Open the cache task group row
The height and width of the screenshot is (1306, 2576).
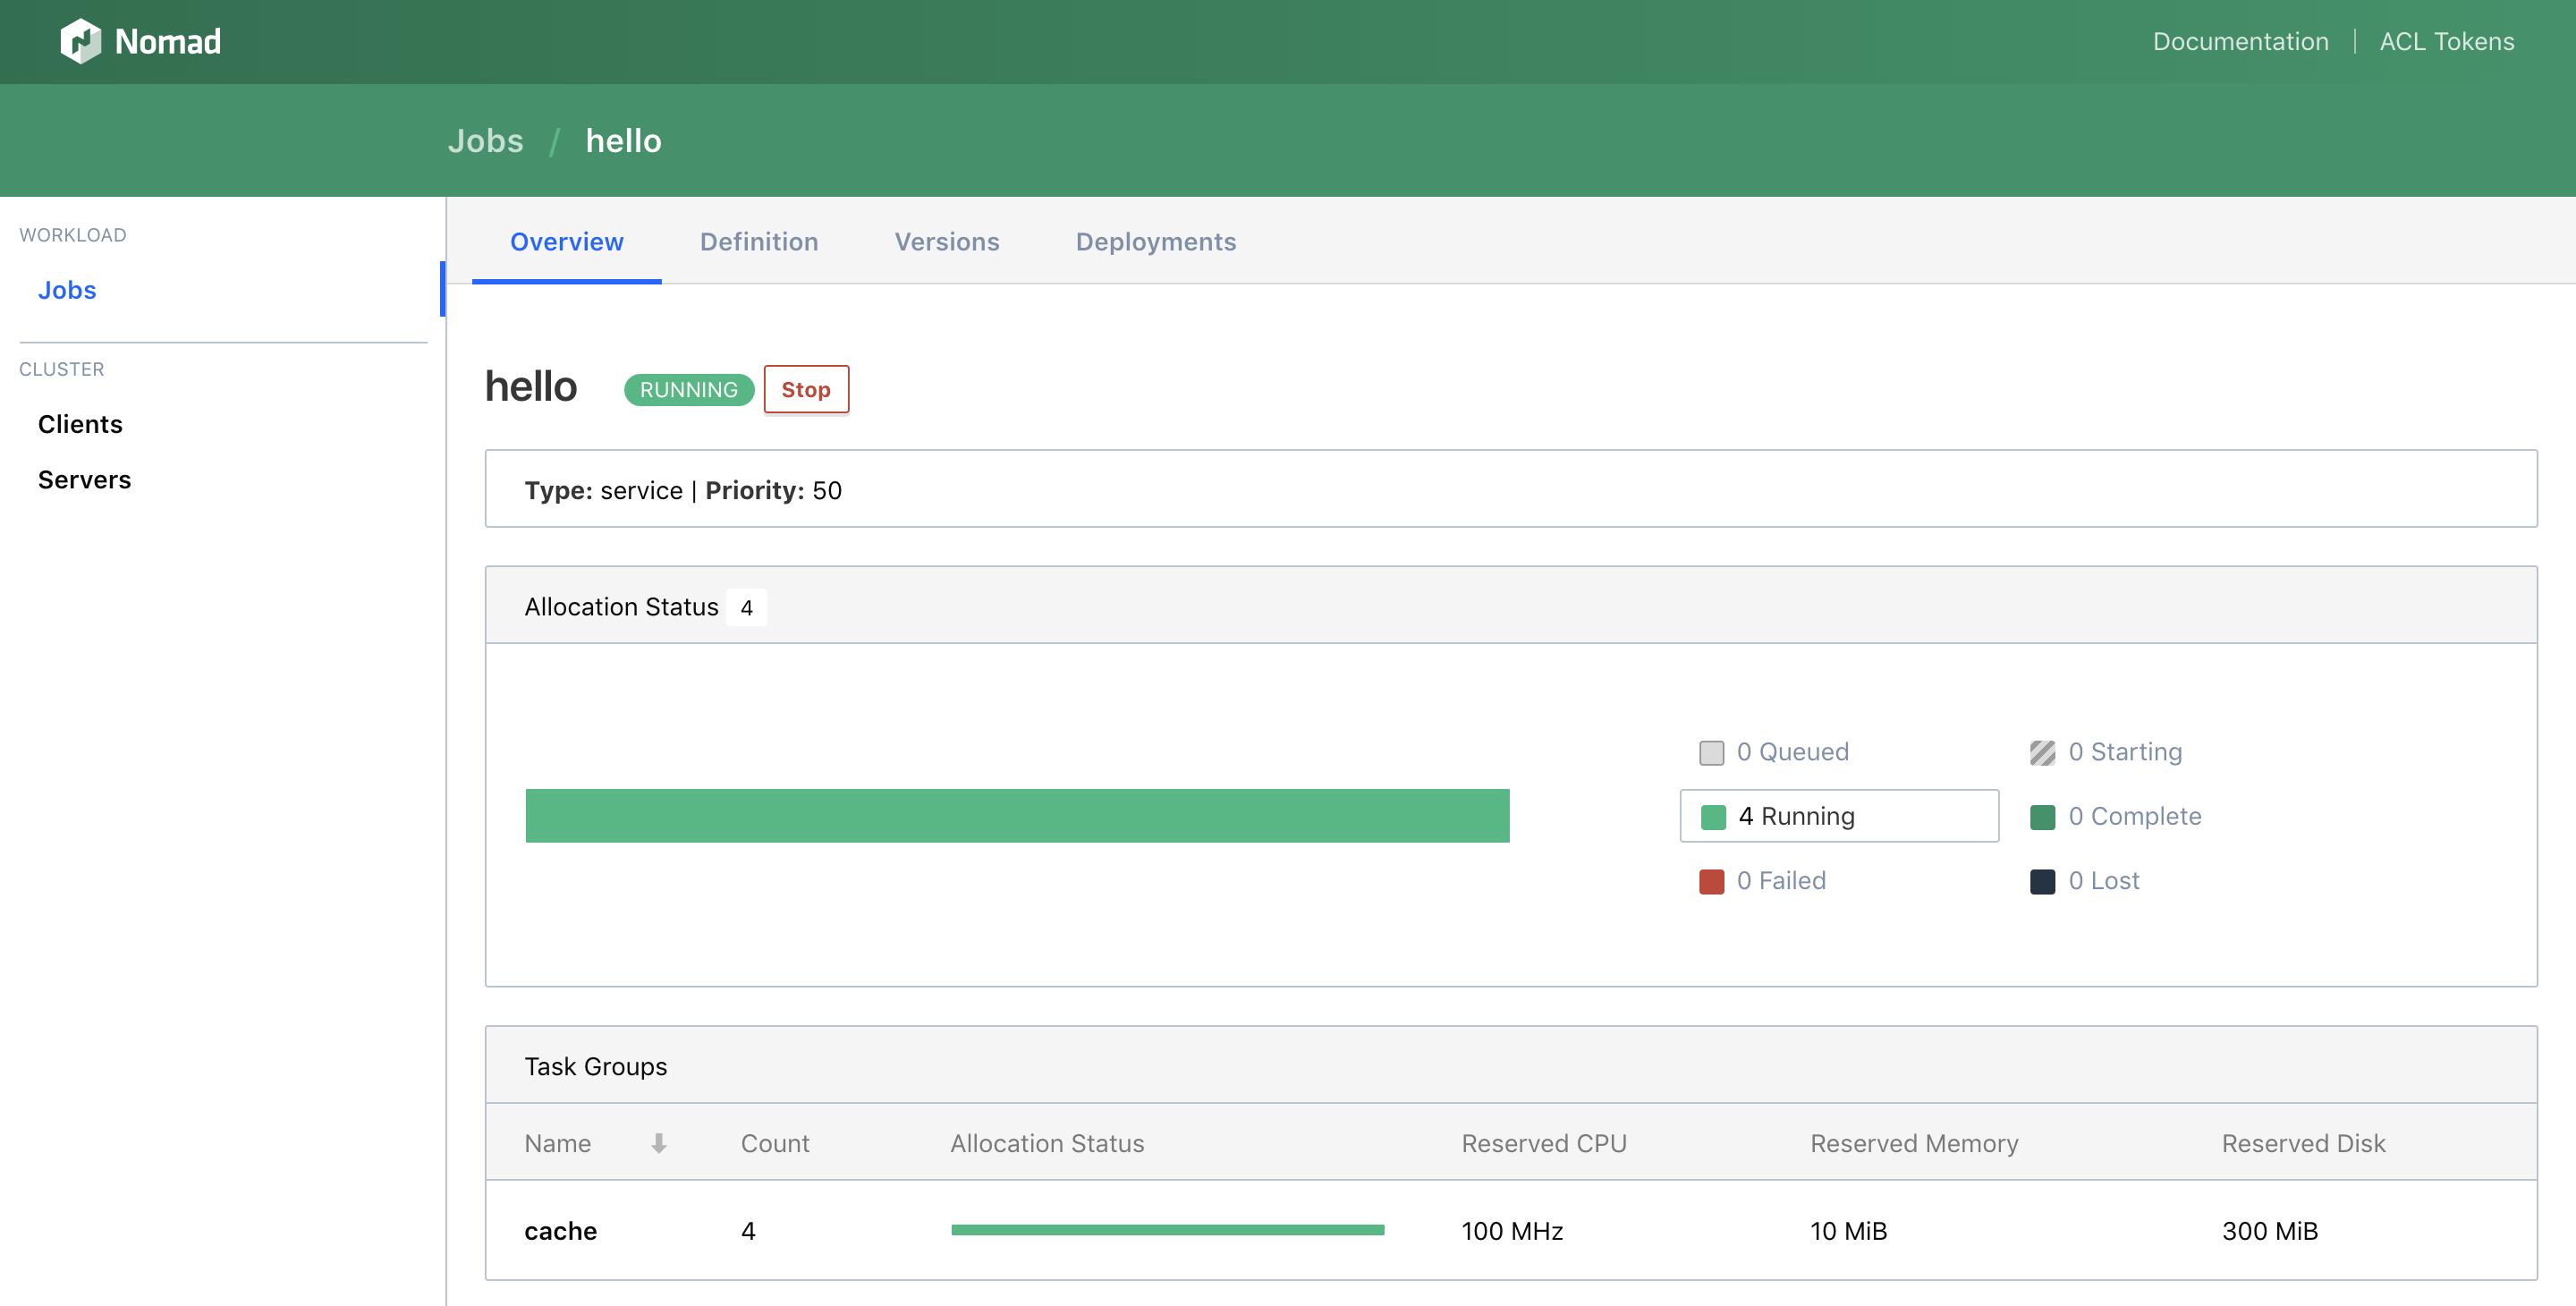(560, 1230)
